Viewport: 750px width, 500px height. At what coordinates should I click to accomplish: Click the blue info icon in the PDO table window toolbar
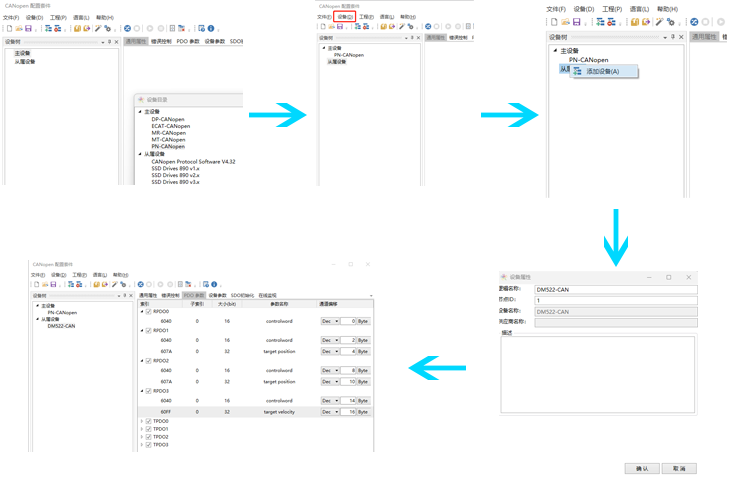pyautogui.click(x=214, y=284)
